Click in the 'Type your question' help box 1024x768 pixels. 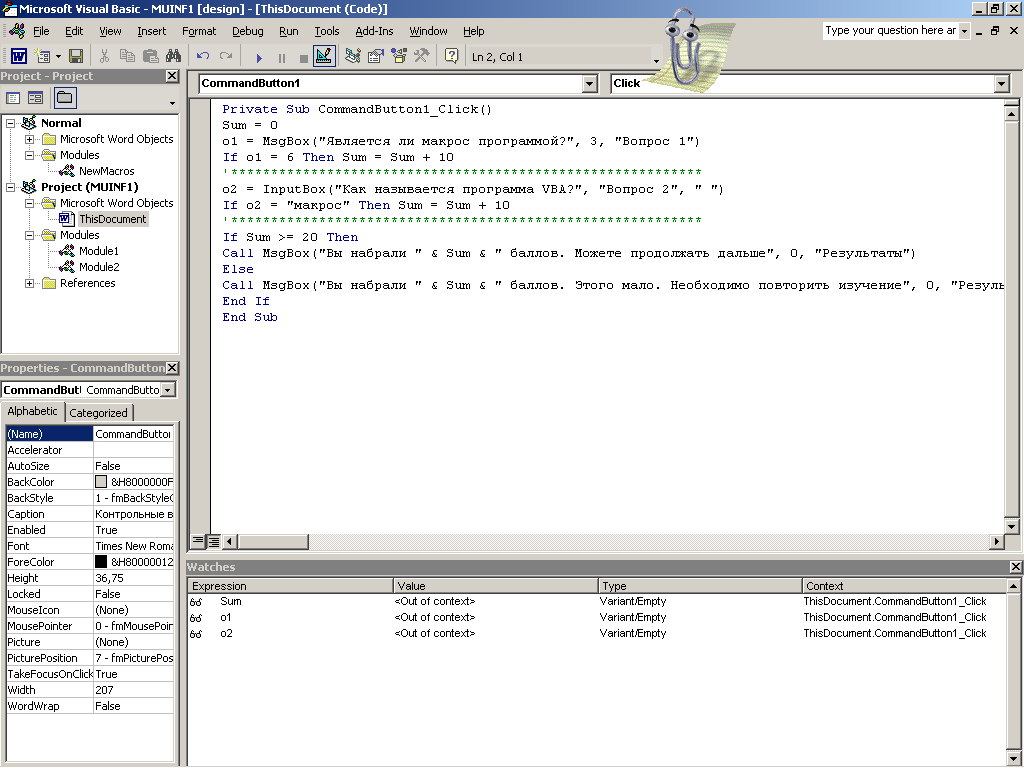[x=889, y=30]
